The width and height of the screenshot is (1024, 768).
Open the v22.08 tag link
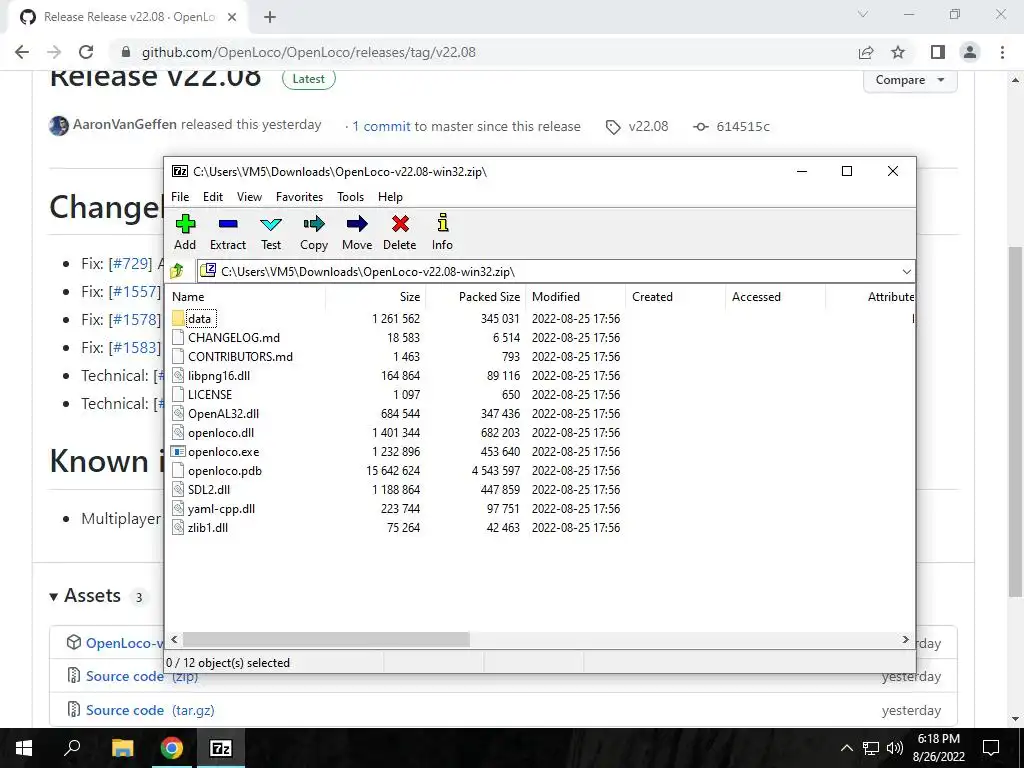click(x=637, y=127)
